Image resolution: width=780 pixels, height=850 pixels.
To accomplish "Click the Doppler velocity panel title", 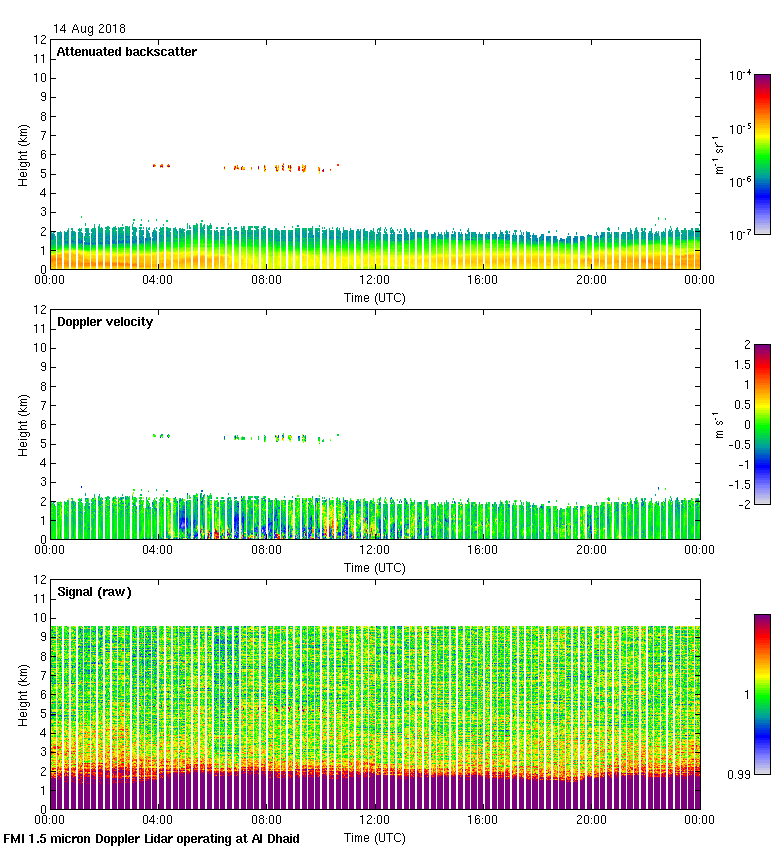I will [x=105, y=322].
